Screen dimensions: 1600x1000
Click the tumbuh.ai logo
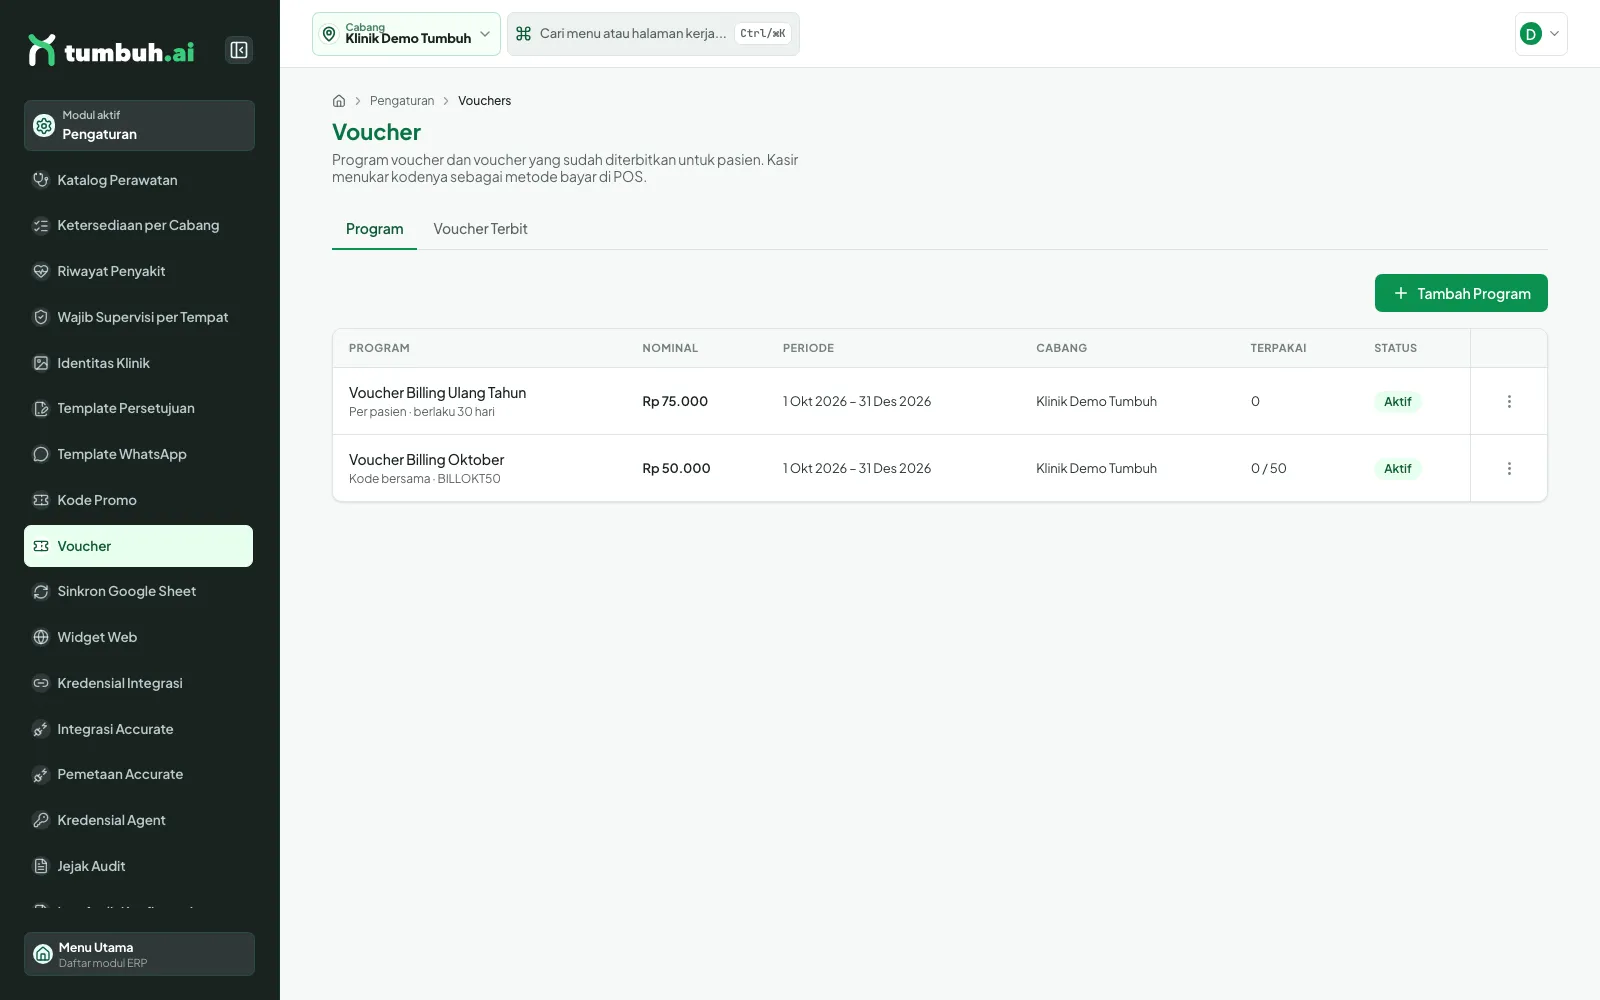[x=111, y=50]
